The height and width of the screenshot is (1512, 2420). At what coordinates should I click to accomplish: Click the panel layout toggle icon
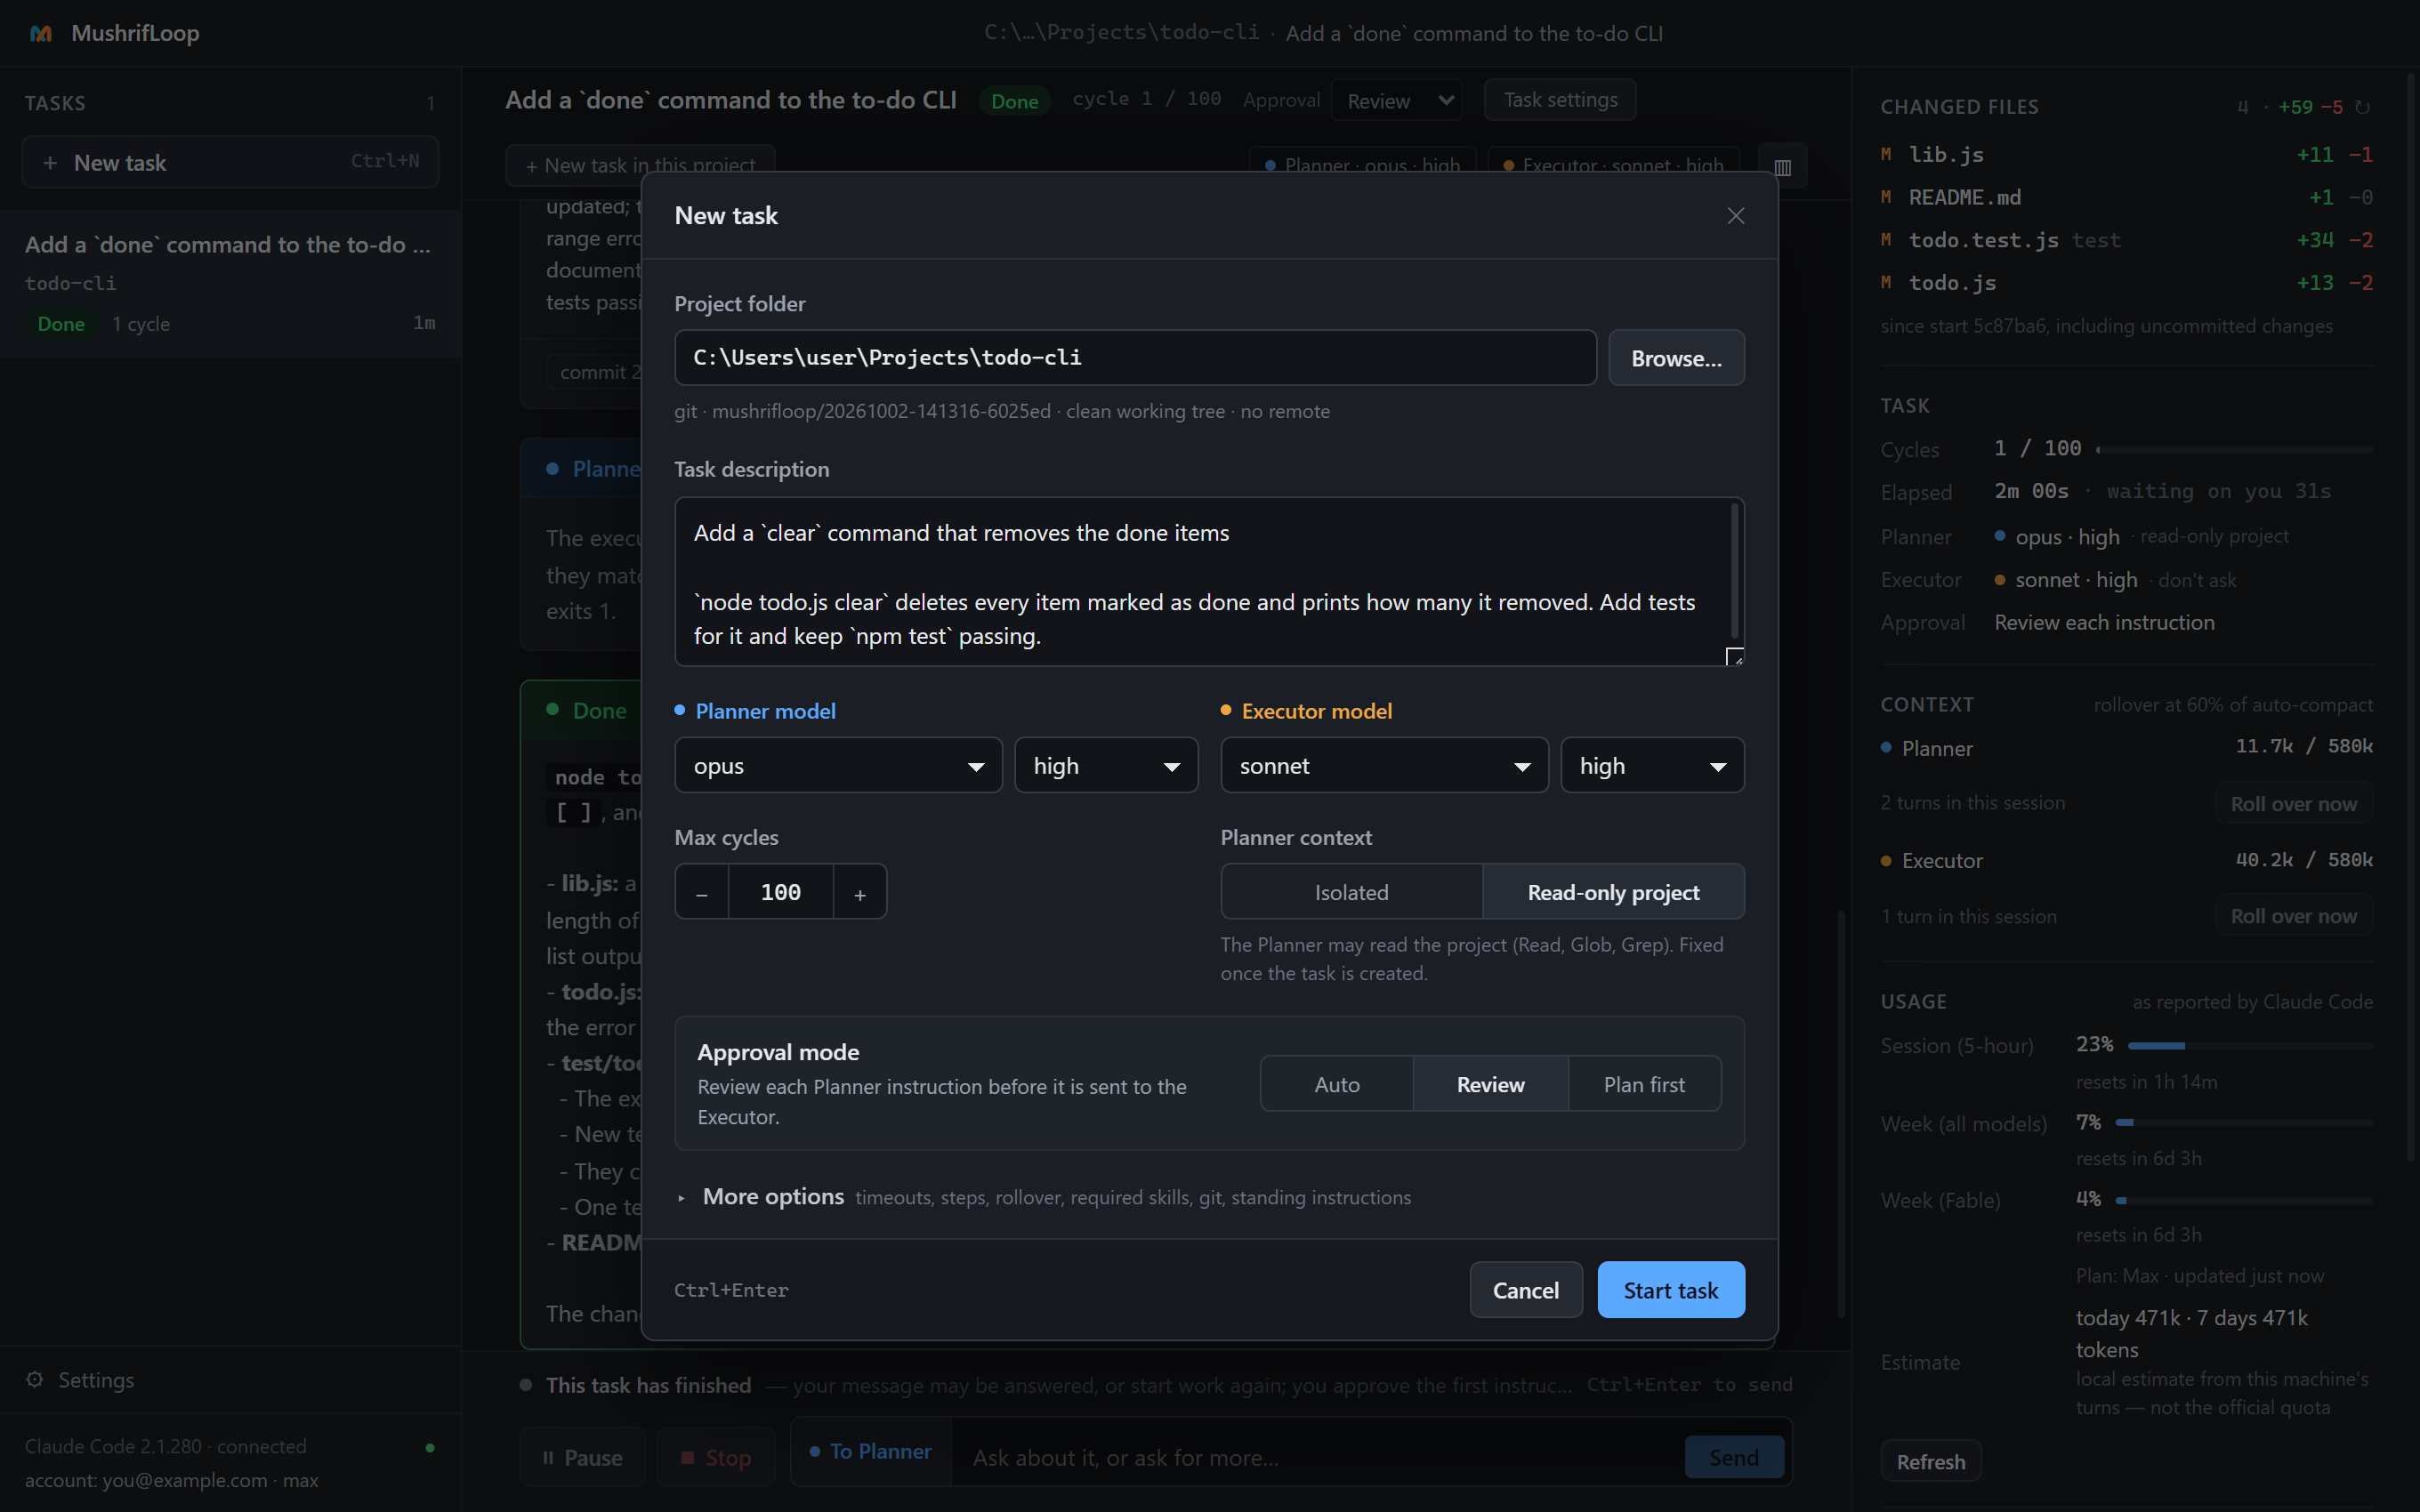[x=1782, y=167]
